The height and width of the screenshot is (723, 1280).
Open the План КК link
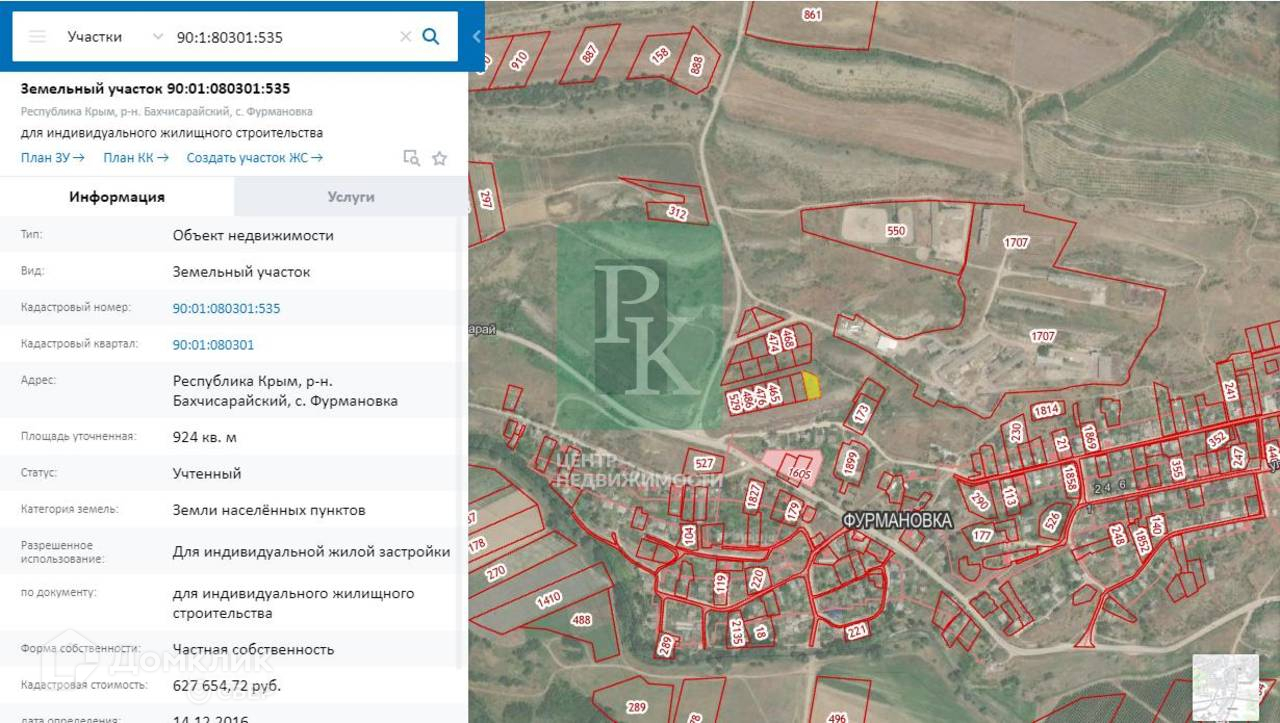[136, 158]
